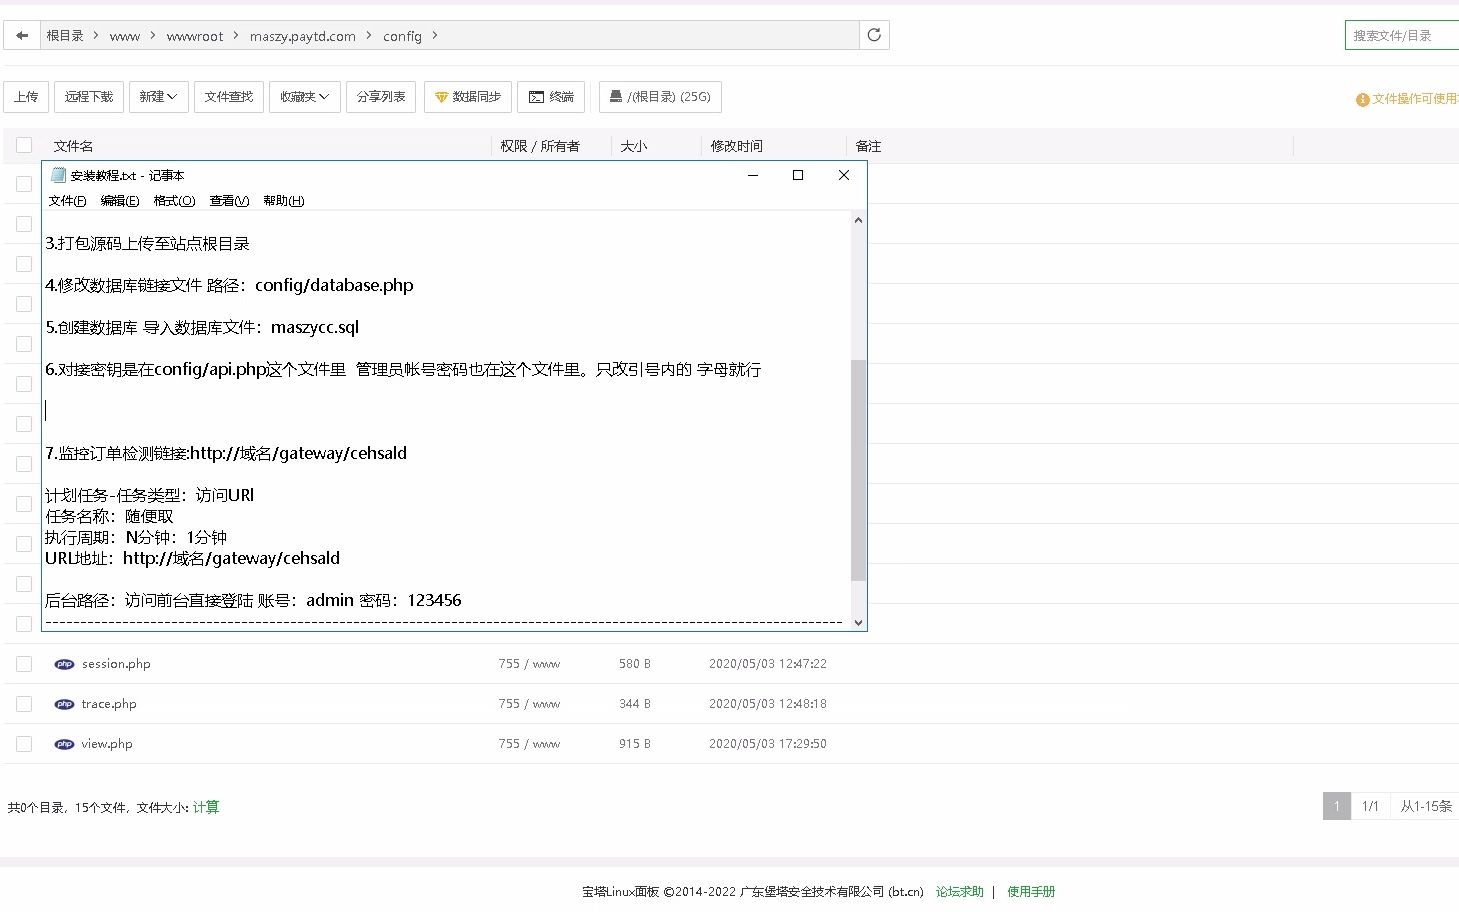
Task: Click the 计算 link for file size
Action: 206,807
